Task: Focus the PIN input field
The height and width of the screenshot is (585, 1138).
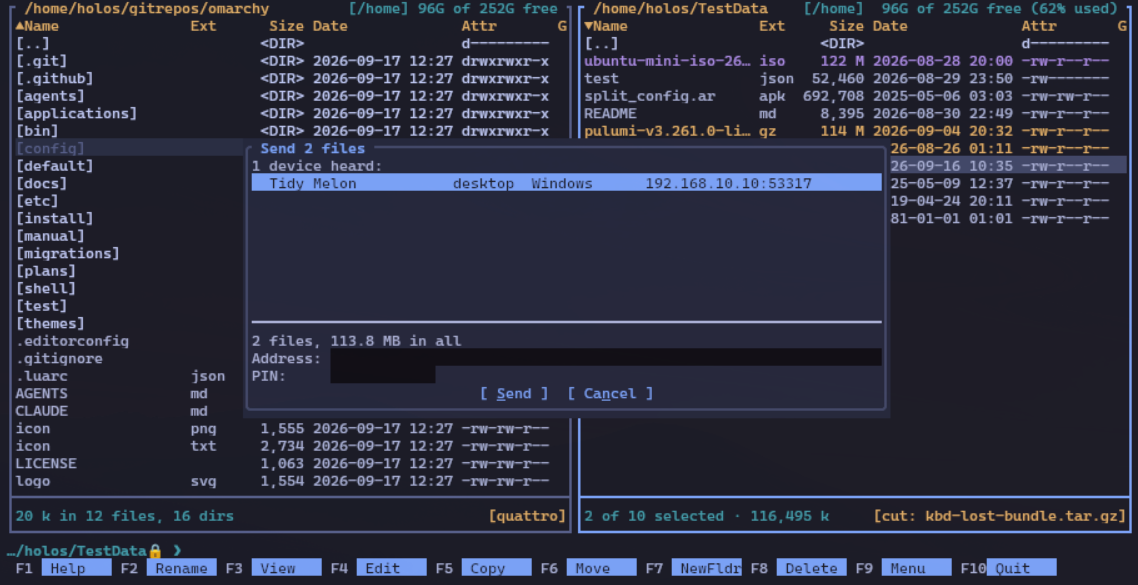Action: [x=382, y=376]
